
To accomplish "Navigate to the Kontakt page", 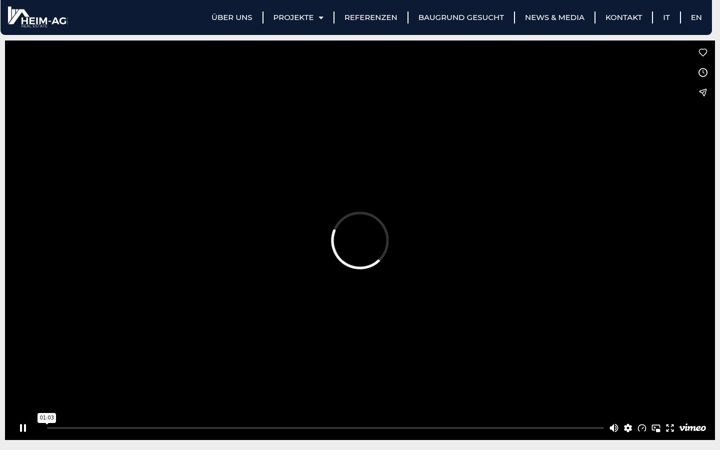I will (624, 17).
